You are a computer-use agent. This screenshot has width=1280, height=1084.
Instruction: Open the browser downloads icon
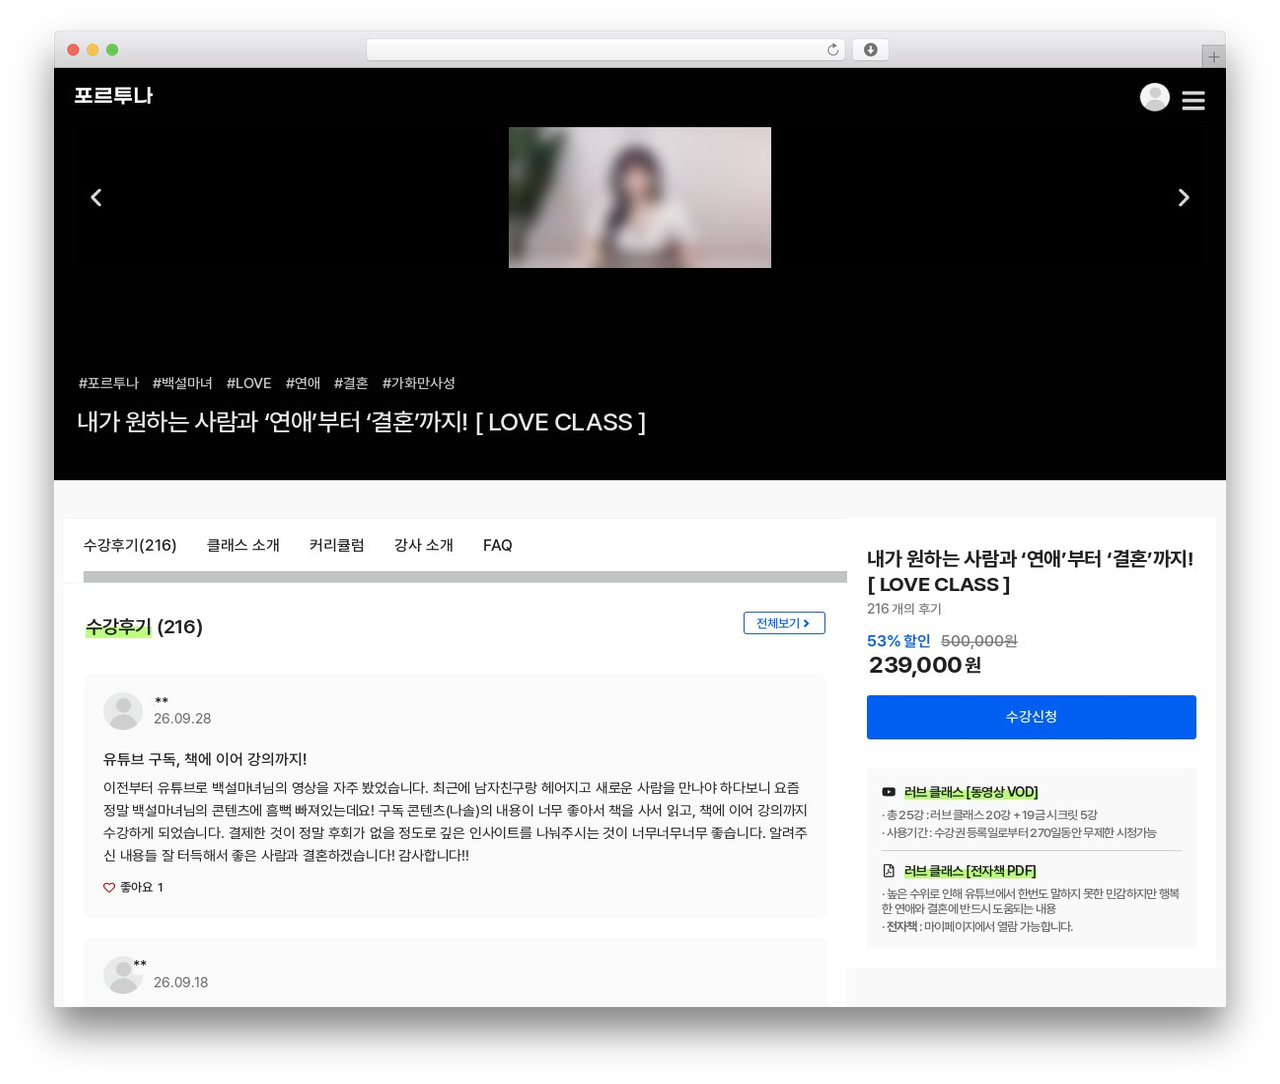pyautogui.click(x=871, y=50)
